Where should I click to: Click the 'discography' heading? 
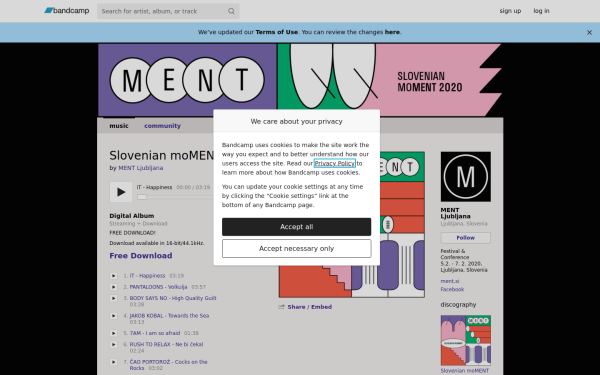point(458,305)
